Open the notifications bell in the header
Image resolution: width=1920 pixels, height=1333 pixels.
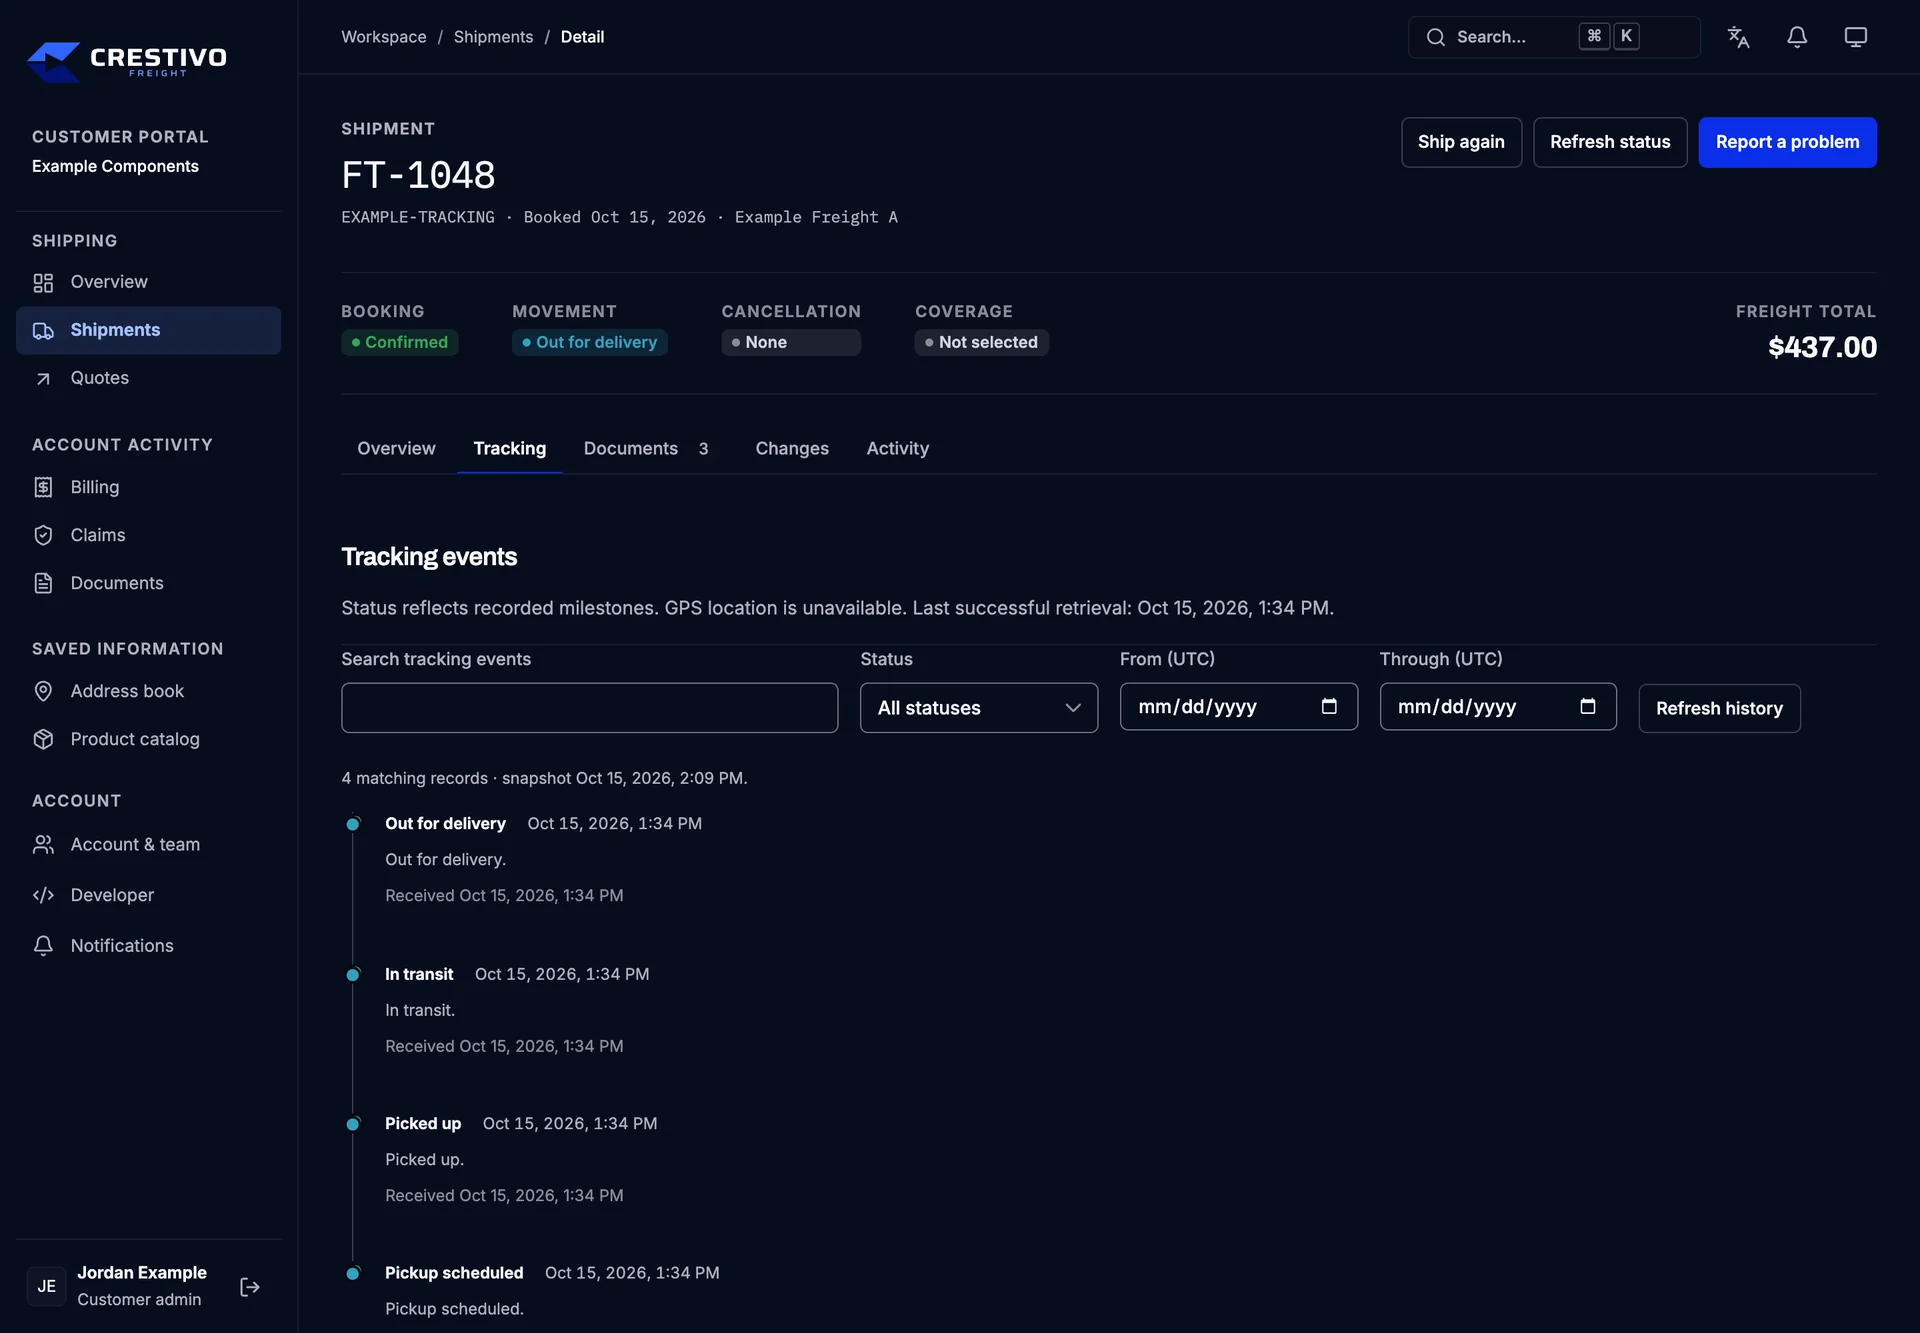[x=1797, y=37]
